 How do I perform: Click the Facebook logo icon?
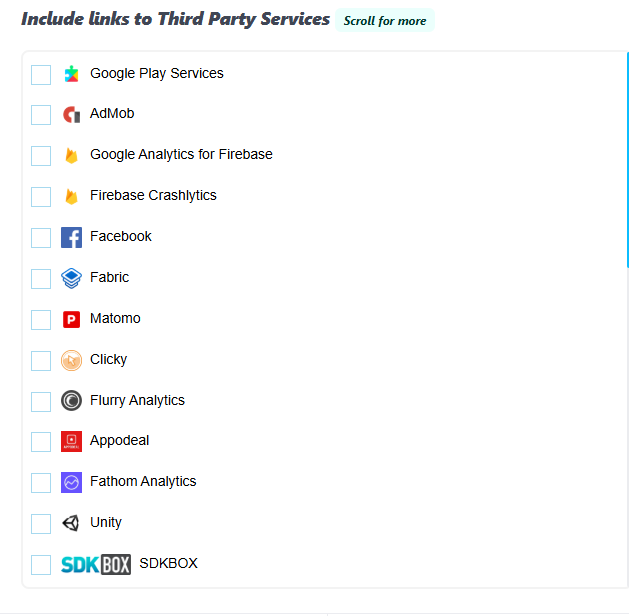(71, 237)
